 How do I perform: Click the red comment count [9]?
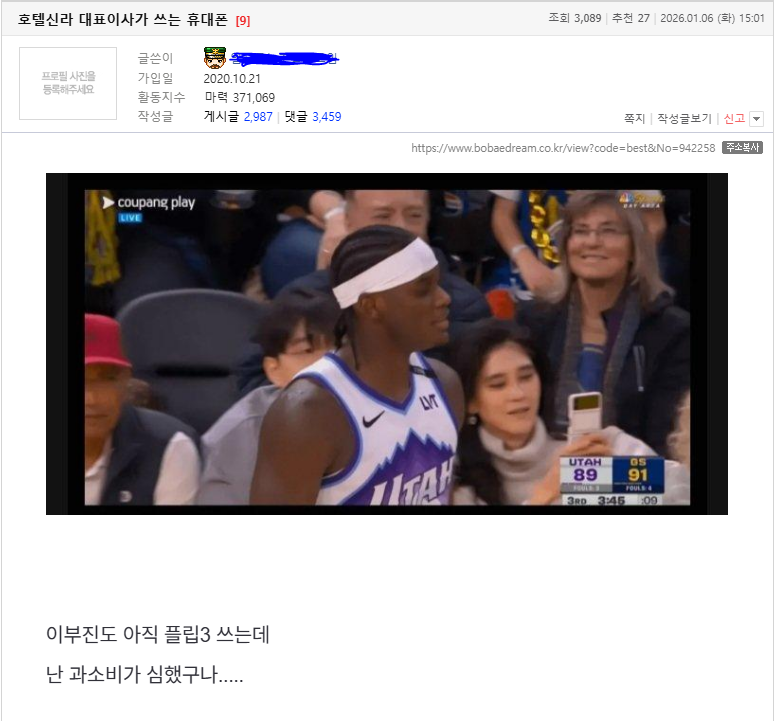243,21
